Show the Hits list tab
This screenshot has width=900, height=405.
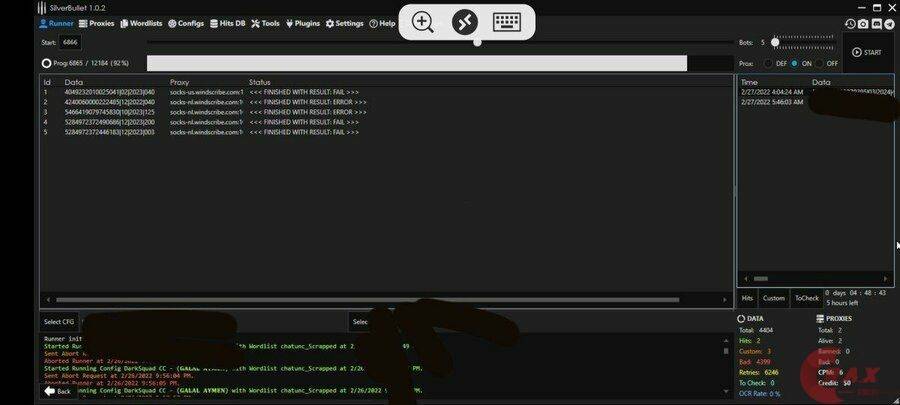coord(747,298)
